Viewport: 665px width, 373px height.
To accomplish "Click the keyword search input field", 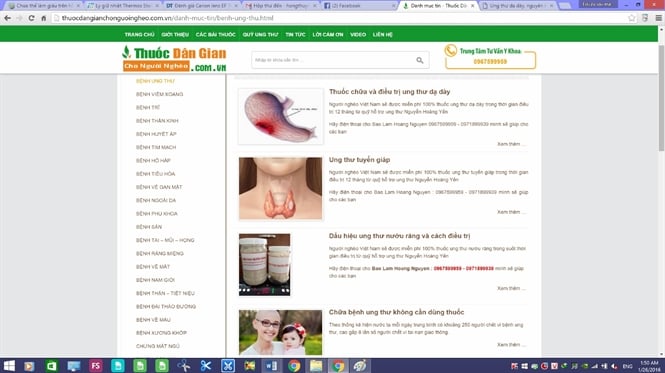I will click(x=333, y=60).
